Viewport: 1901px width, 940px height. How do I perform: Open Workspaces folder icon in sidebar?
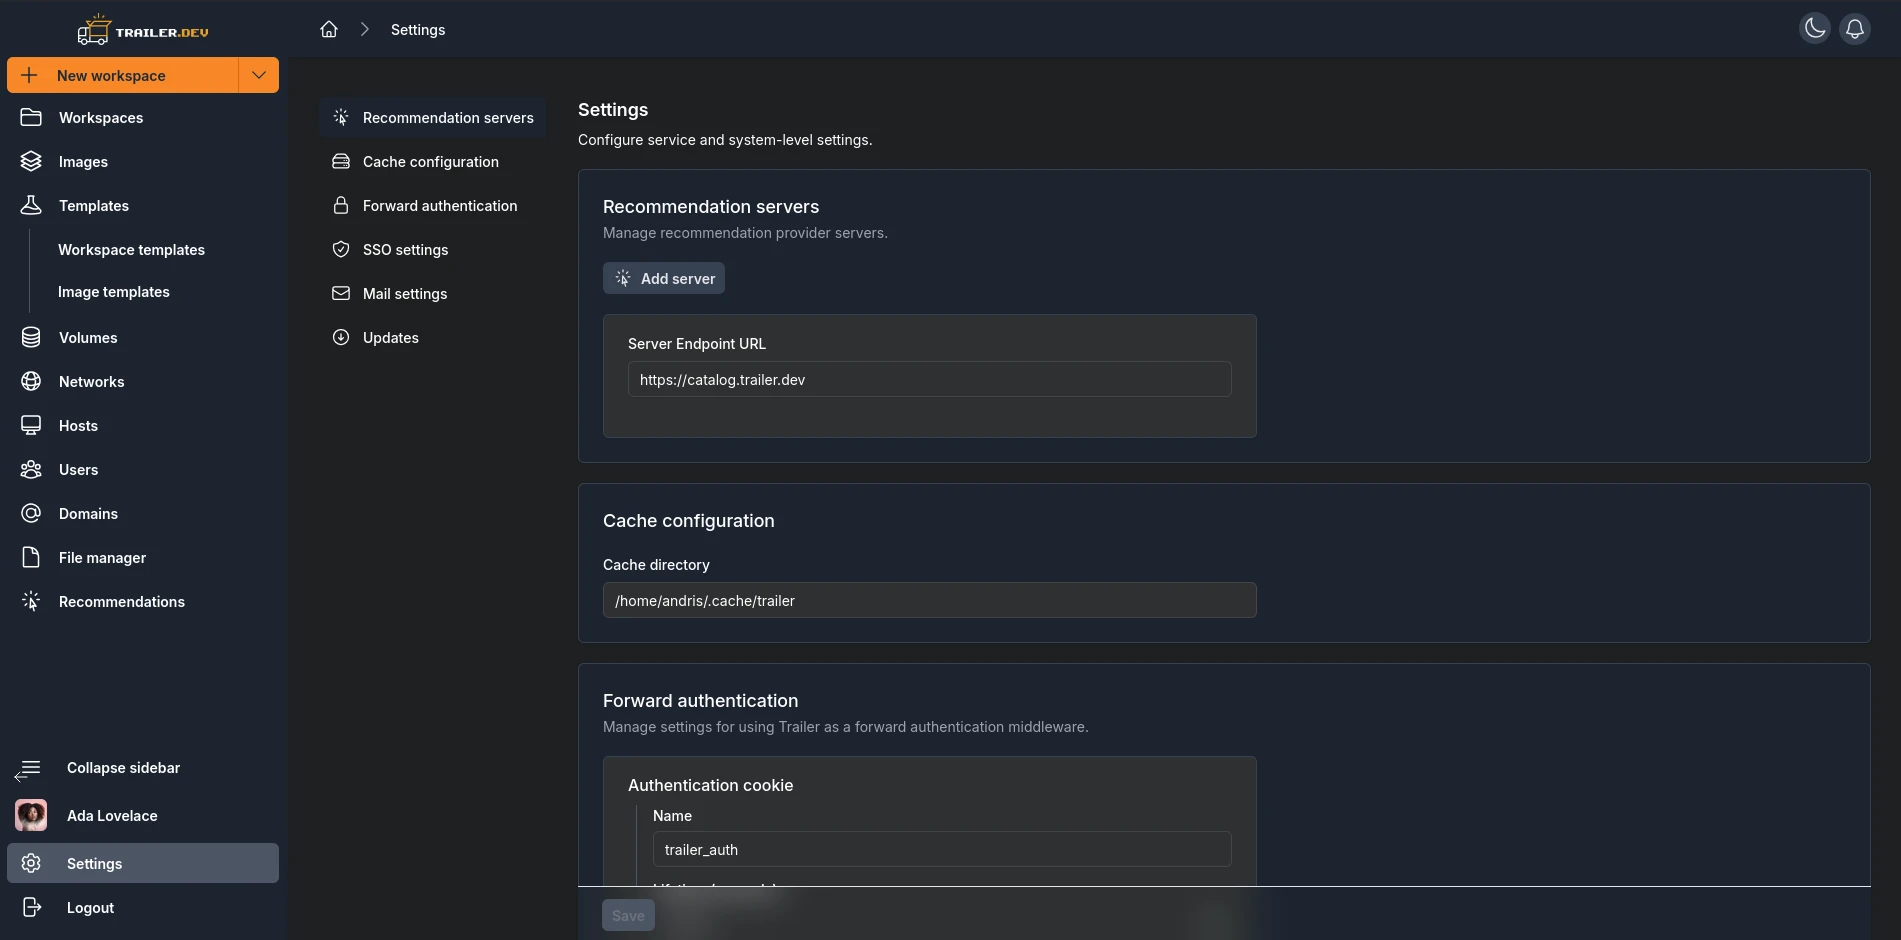[x=31, y=117]
